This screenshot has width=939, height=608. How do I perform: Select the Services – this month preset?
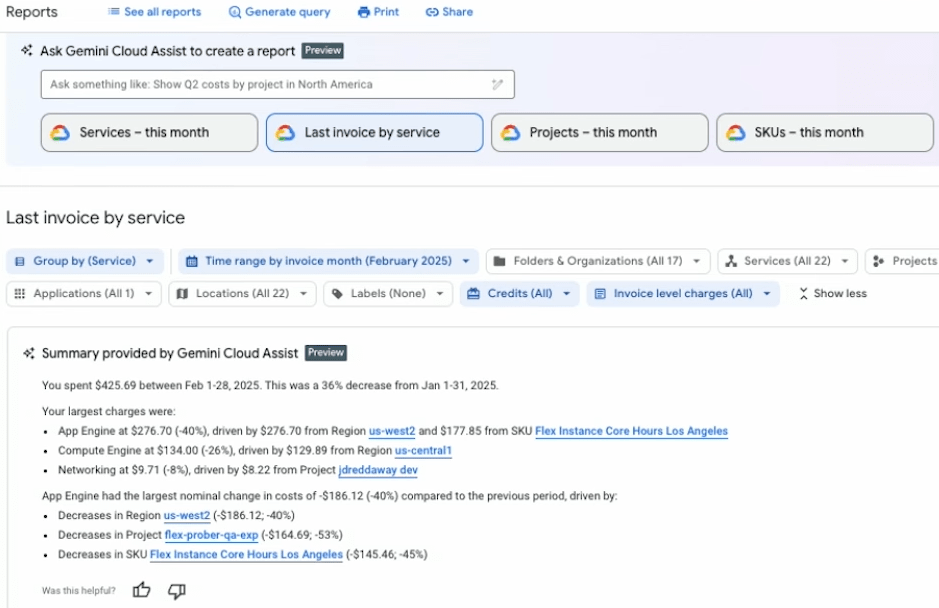point(149,132)
